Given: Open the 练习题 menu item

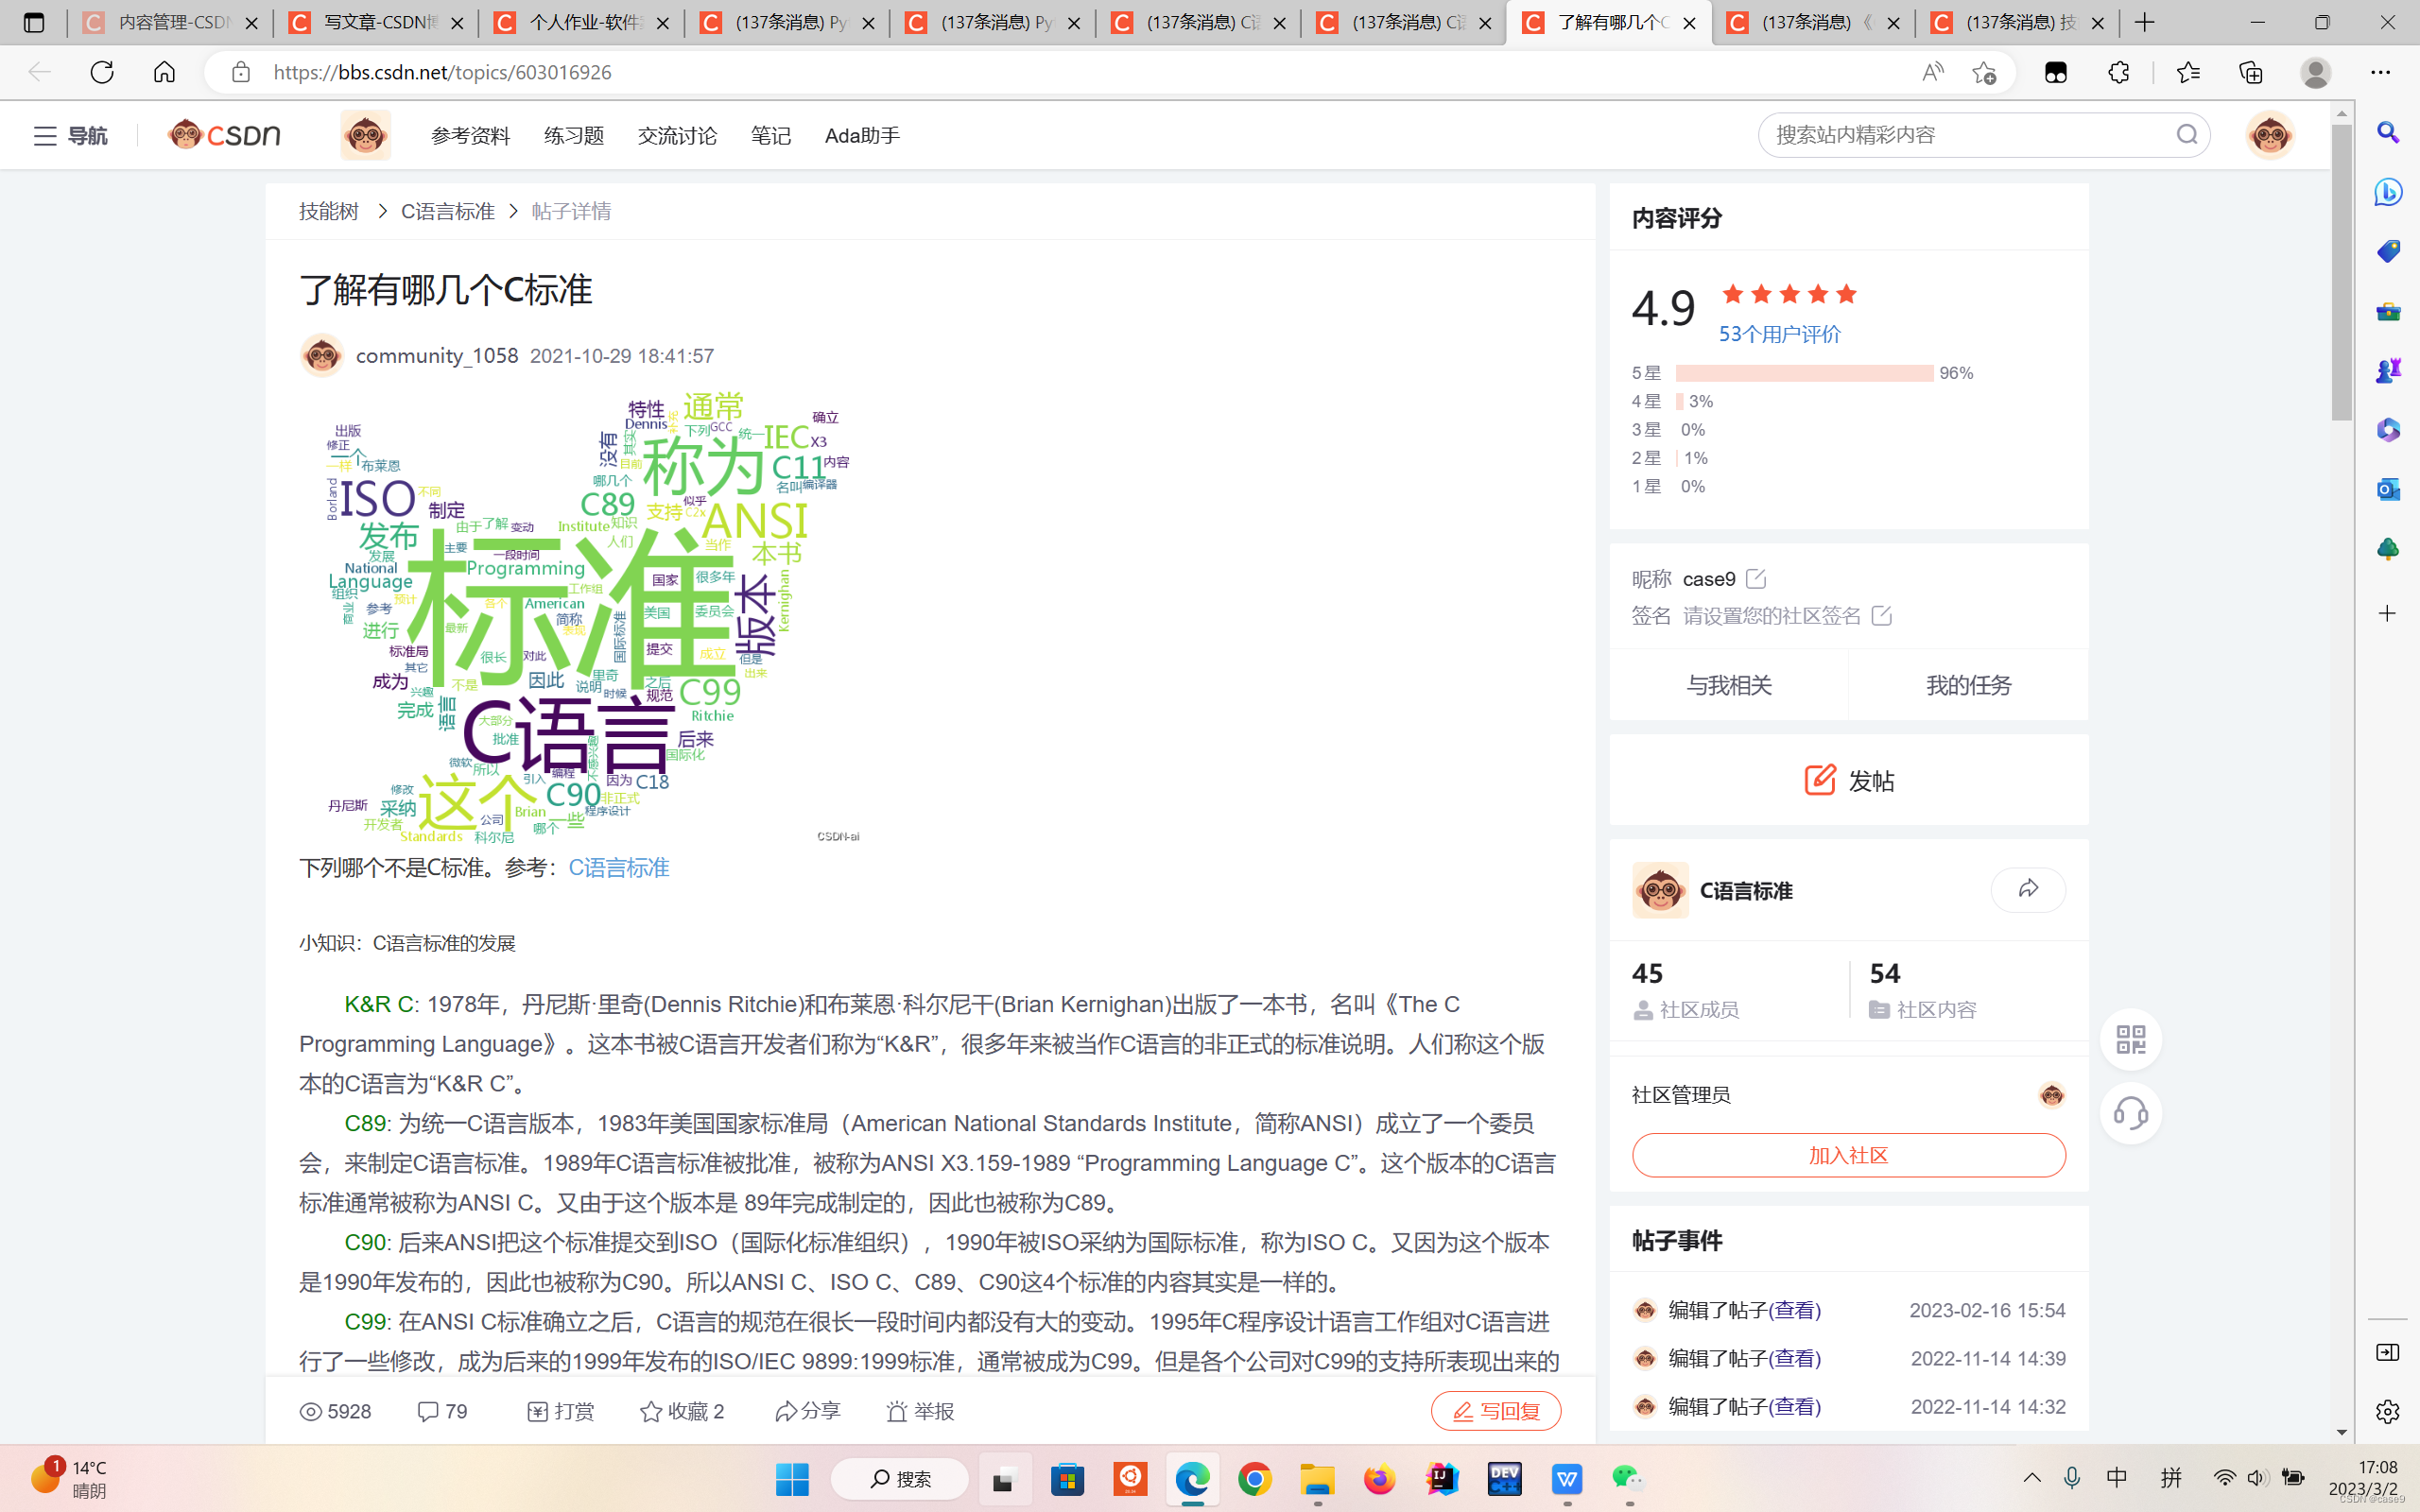Looking at the screenshot, I should (574, 135).
